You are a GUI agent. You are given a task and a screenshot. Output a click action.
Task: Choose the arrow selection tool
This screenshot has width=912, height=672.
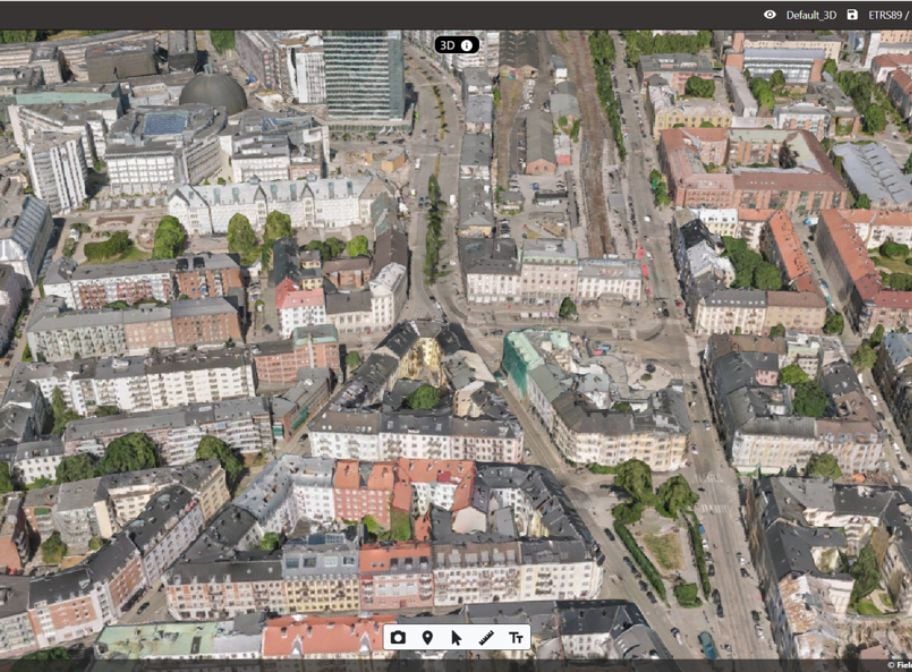[458, 637]
